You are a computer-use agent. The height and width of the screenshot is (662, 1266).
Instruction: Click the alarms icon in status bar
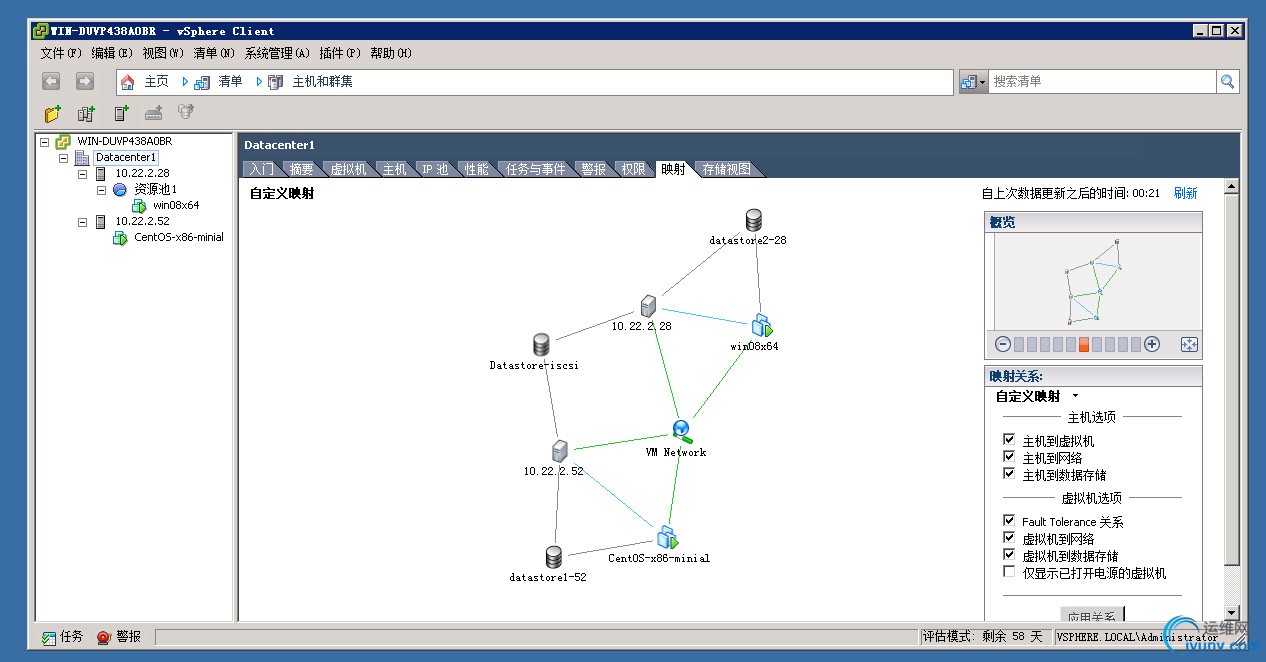coord(104,637)
